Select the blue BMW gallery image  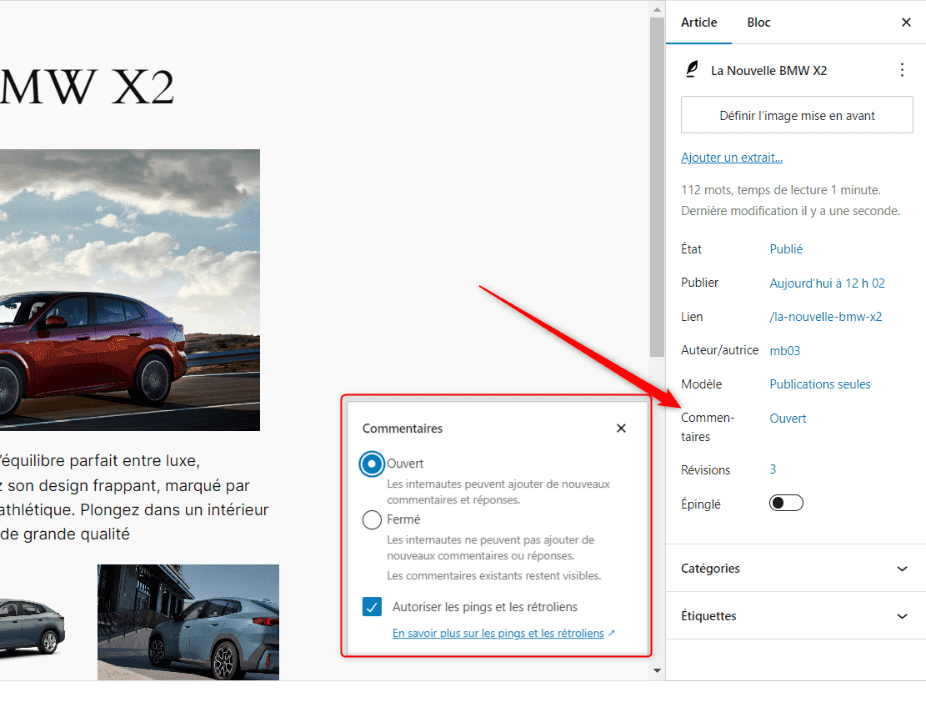click(x=188, y=622)
